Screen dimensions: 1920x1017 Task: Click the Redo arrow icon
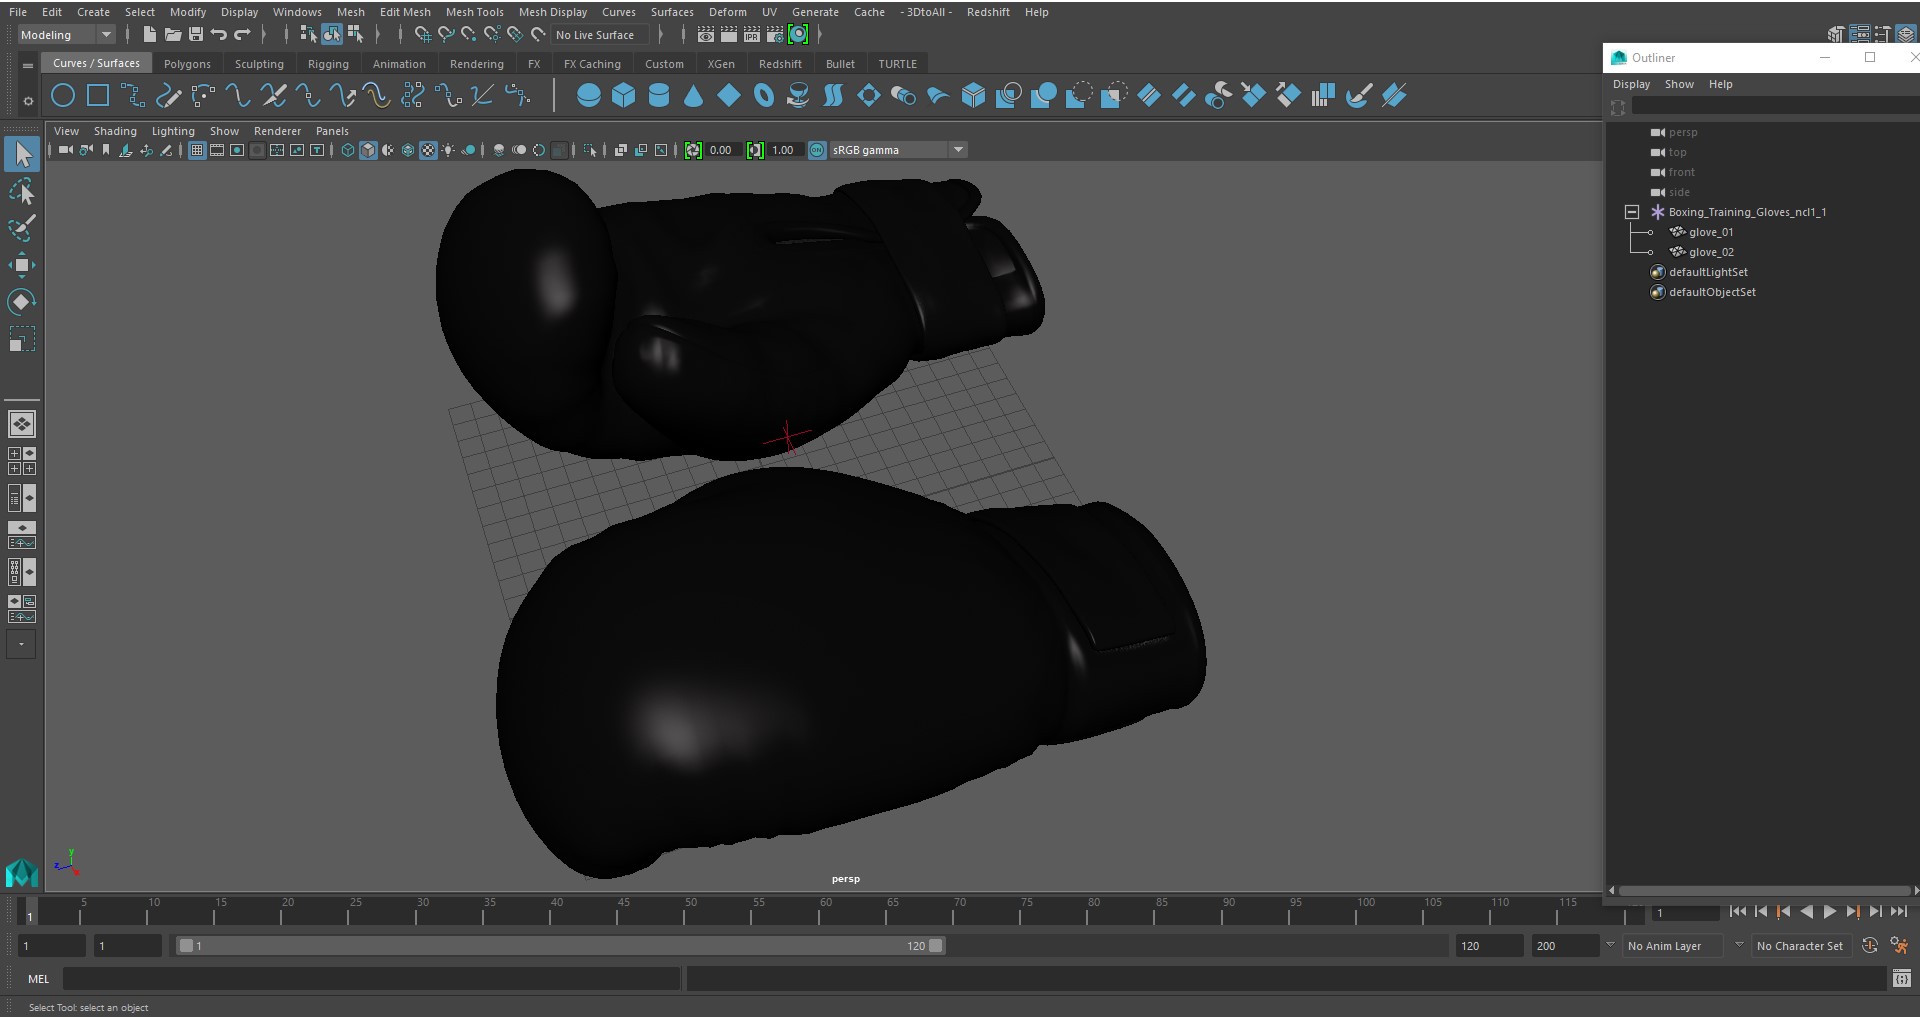[x=242, y=35]
